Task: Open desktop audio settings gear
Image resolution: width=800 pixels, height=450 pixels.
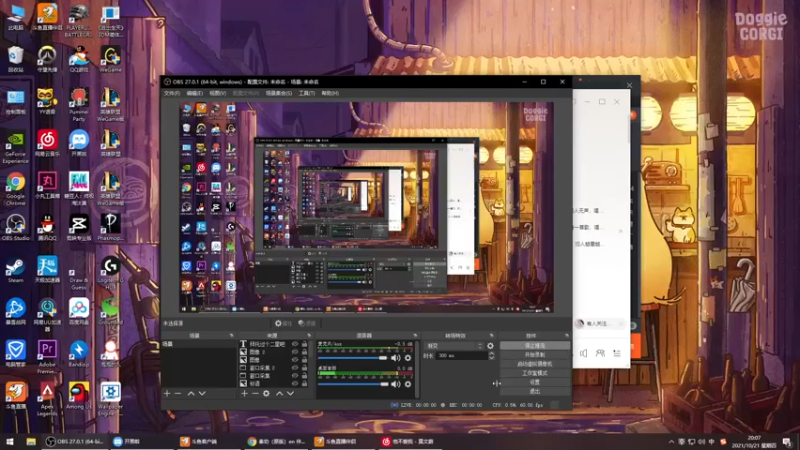Action: point(408,384)
